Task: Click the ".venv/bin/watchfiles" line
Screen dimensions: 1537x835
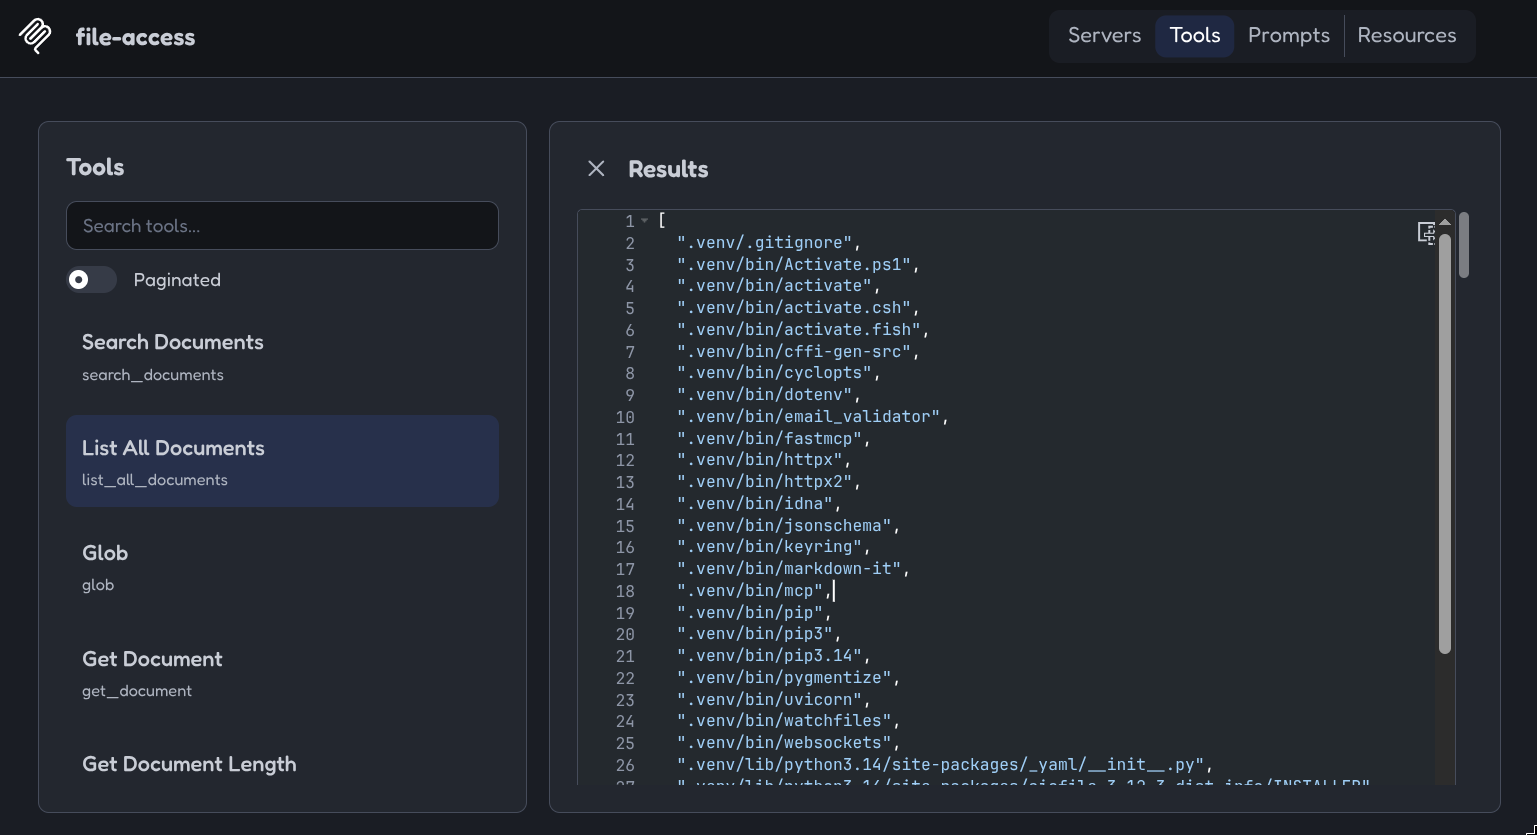Action: point(789,721)
